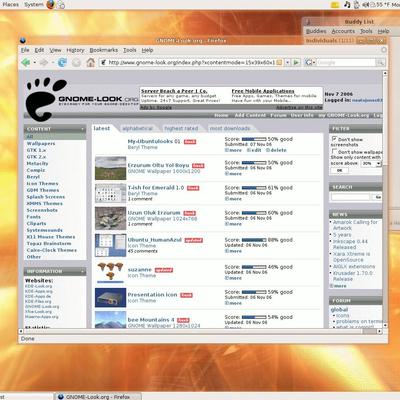The height and width of the screenshot is (400, 400).
Task: Click the search magnifier icon
Action: tap(380, 62)
